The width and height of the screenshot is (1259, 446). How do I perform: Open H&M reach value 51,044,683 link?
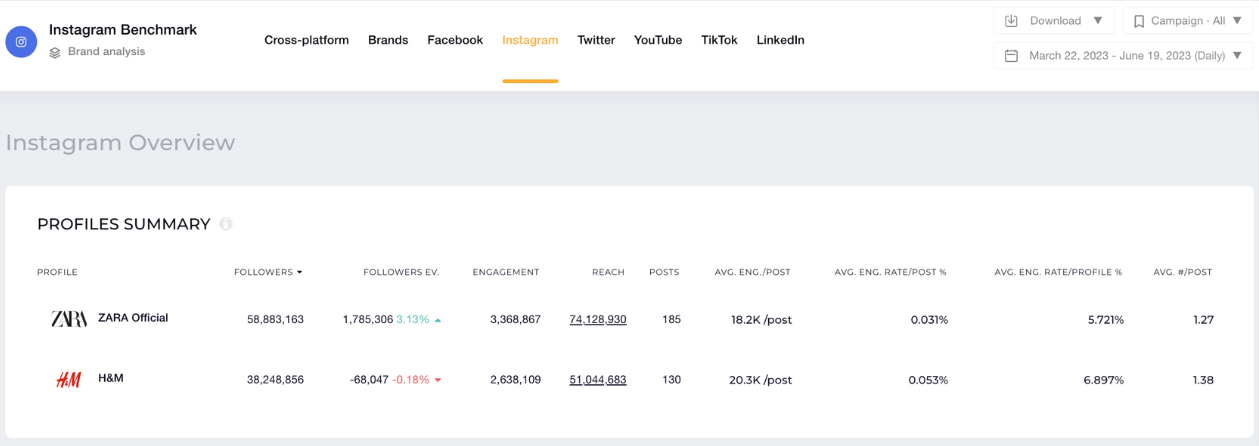point(598,380)
